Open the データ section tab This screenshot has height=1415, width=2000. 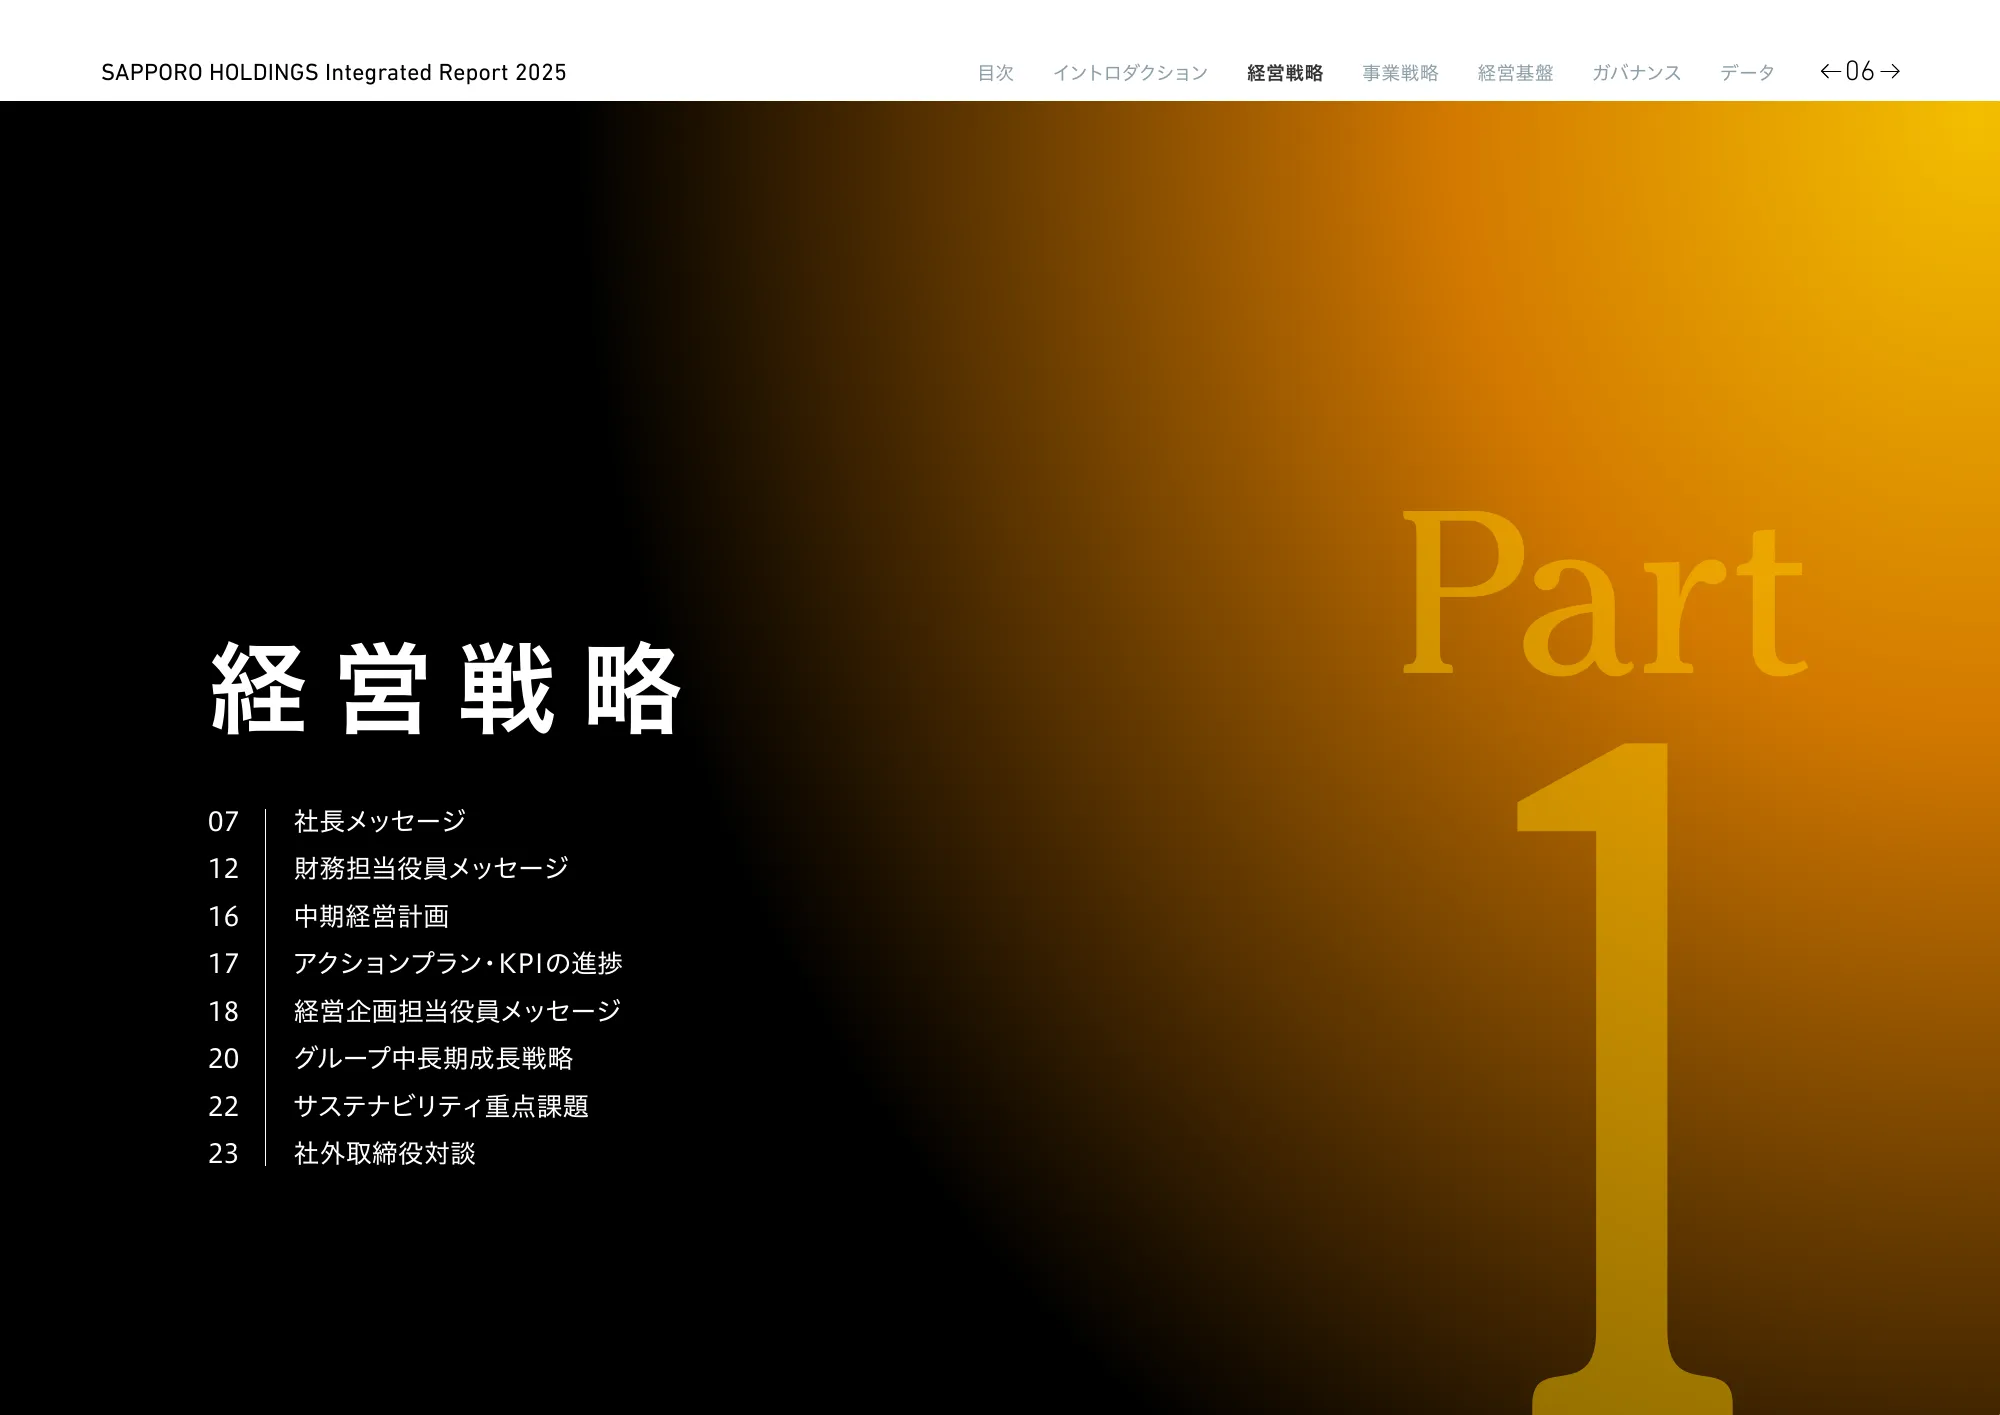1747,73
